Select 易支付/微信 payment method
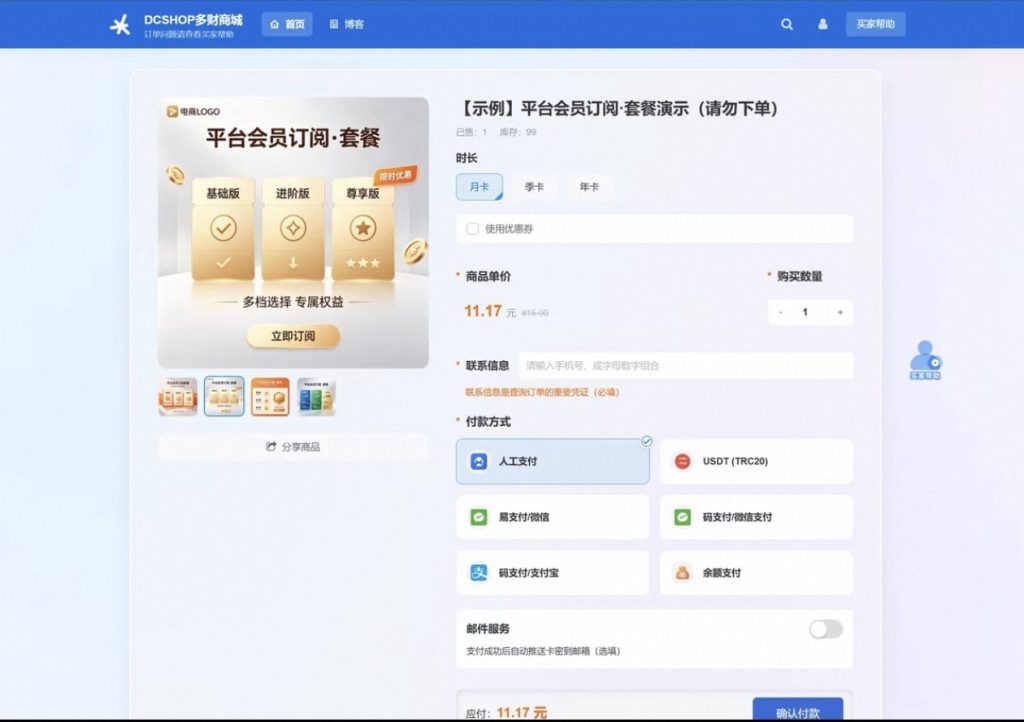This screenshot has height=722, width=1024. tap(552, 517)
